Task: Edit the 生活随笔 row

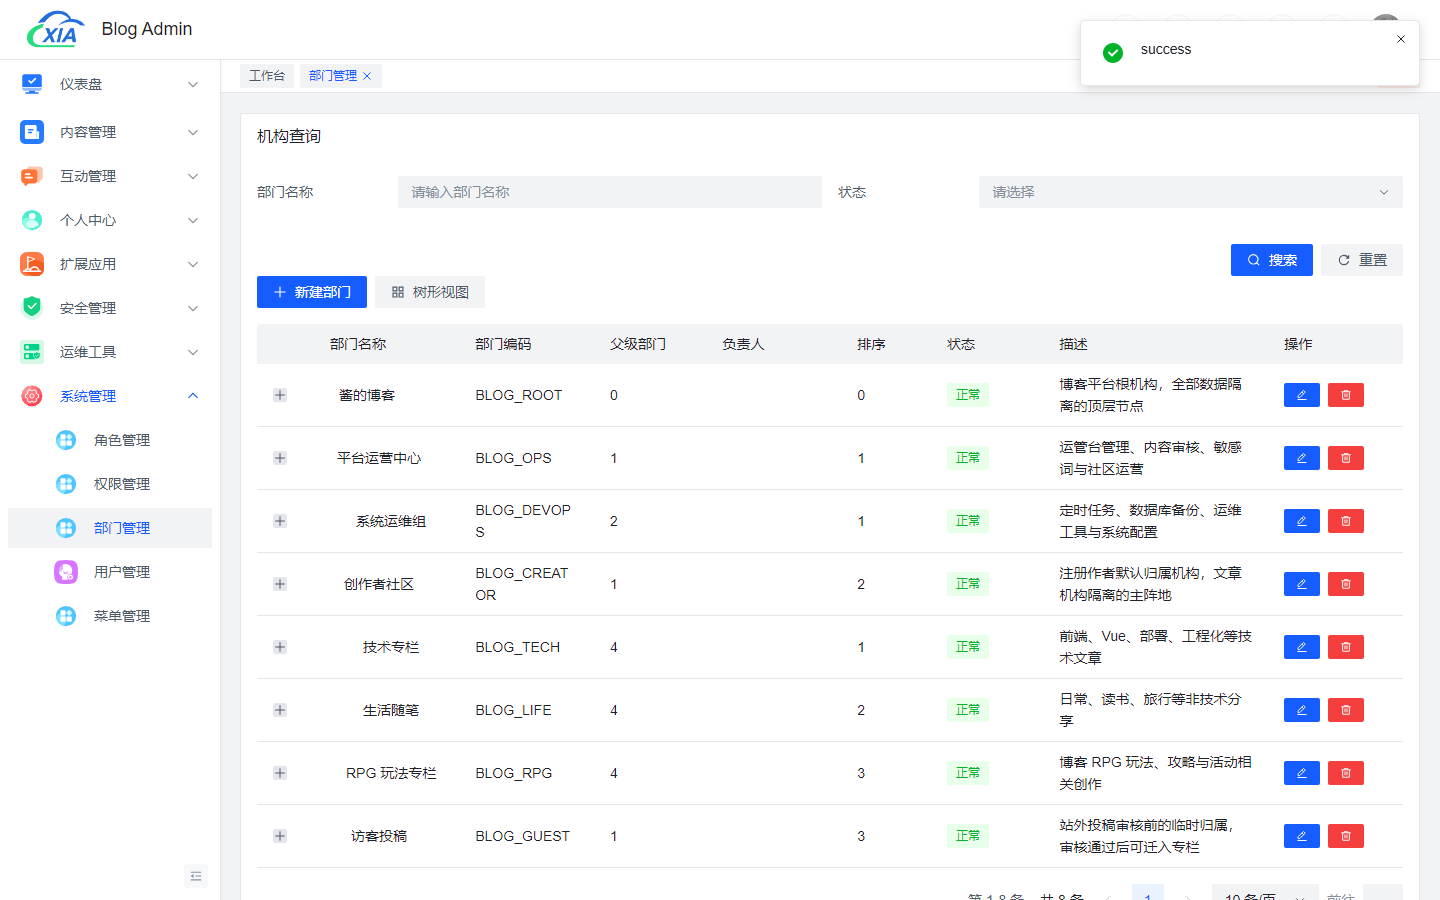Action: [x=1302, y=710]
